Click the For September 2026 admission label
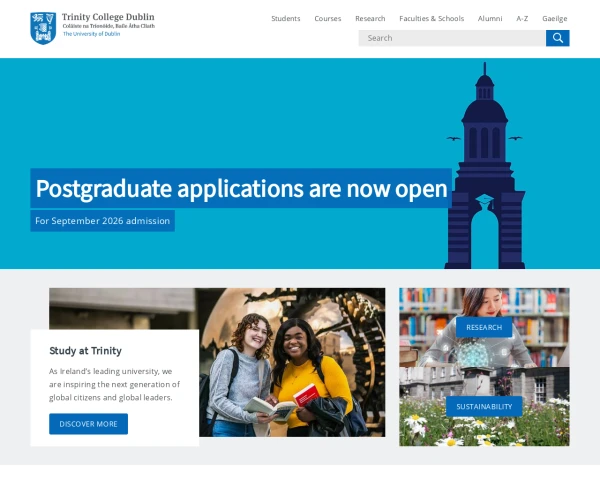Screen dimensions: 600x480 coord(103,221)
